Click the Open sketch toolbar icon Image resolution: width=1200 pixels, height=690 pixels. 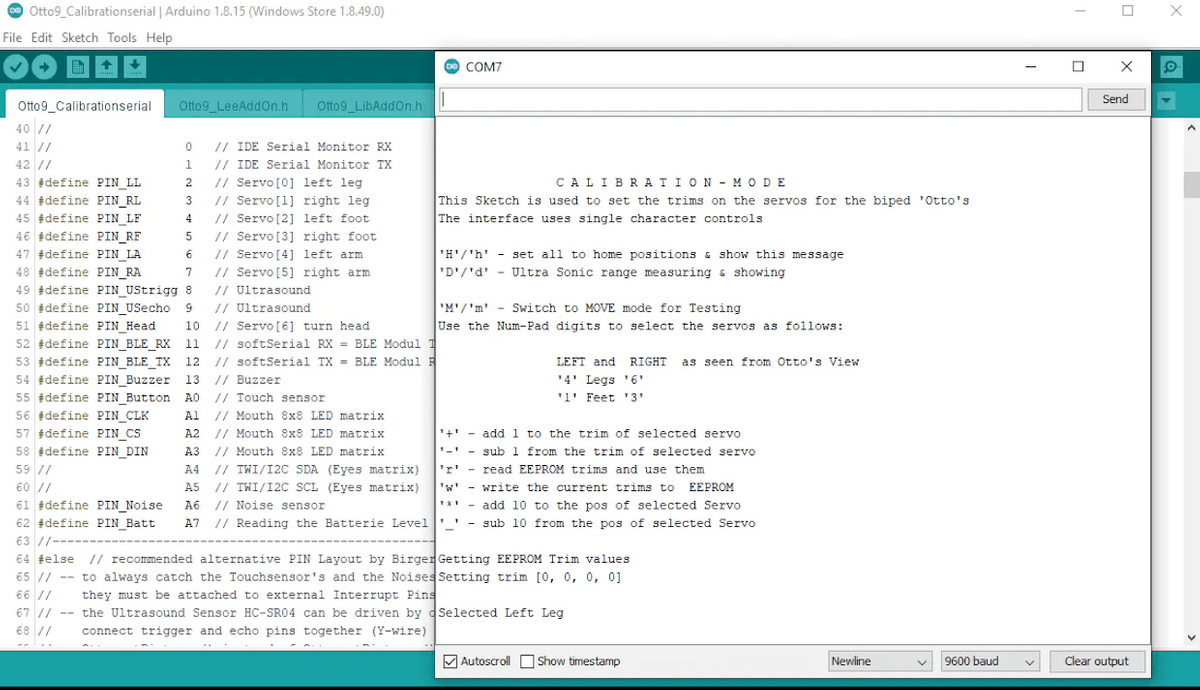pos(106,67)
